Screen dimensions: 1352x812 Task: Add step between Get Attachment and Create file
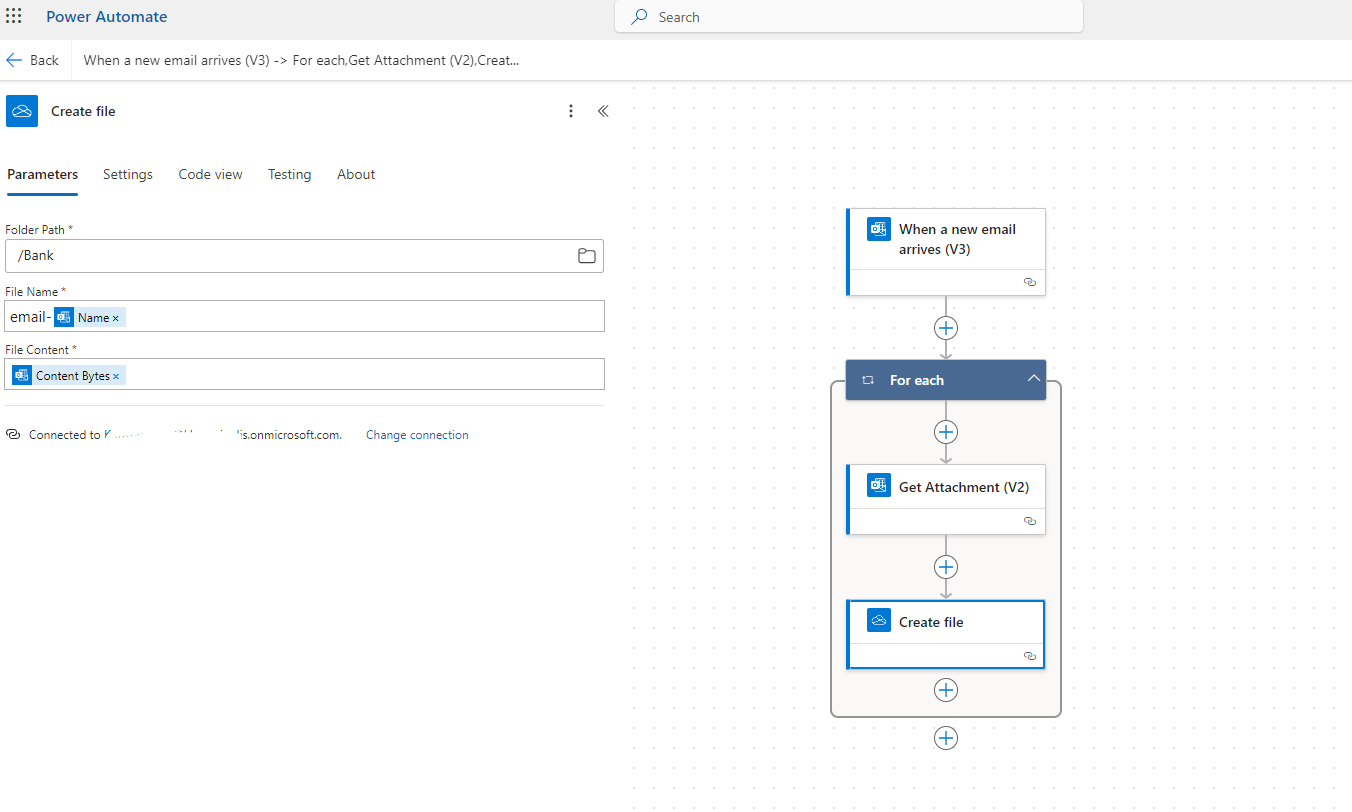(946, 567)
